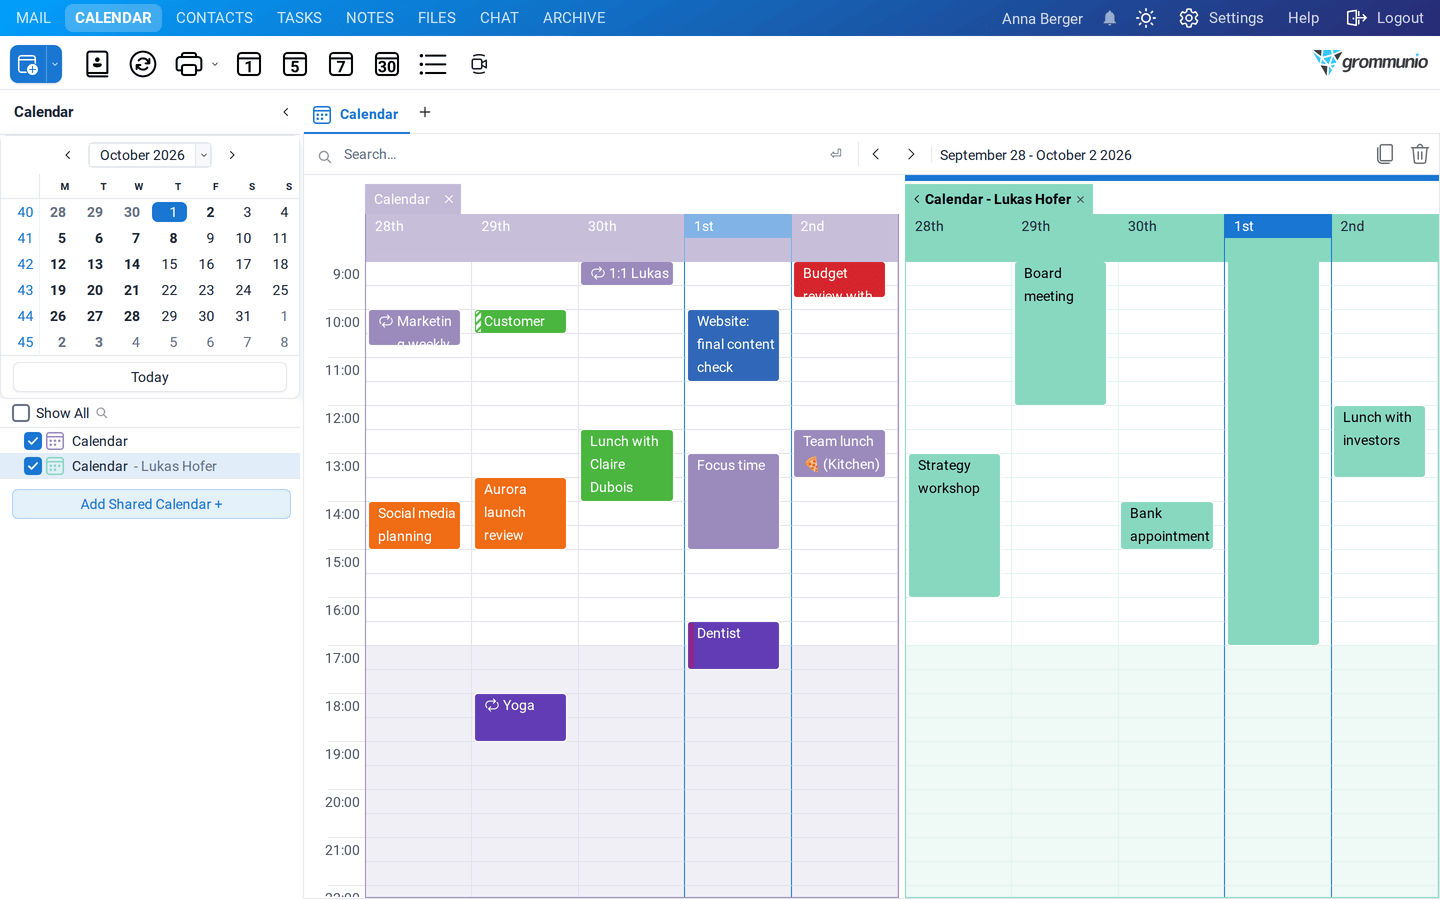Close the Calendar overlay tab
This screenshot has height=900, width=1440.
(449, 199)
